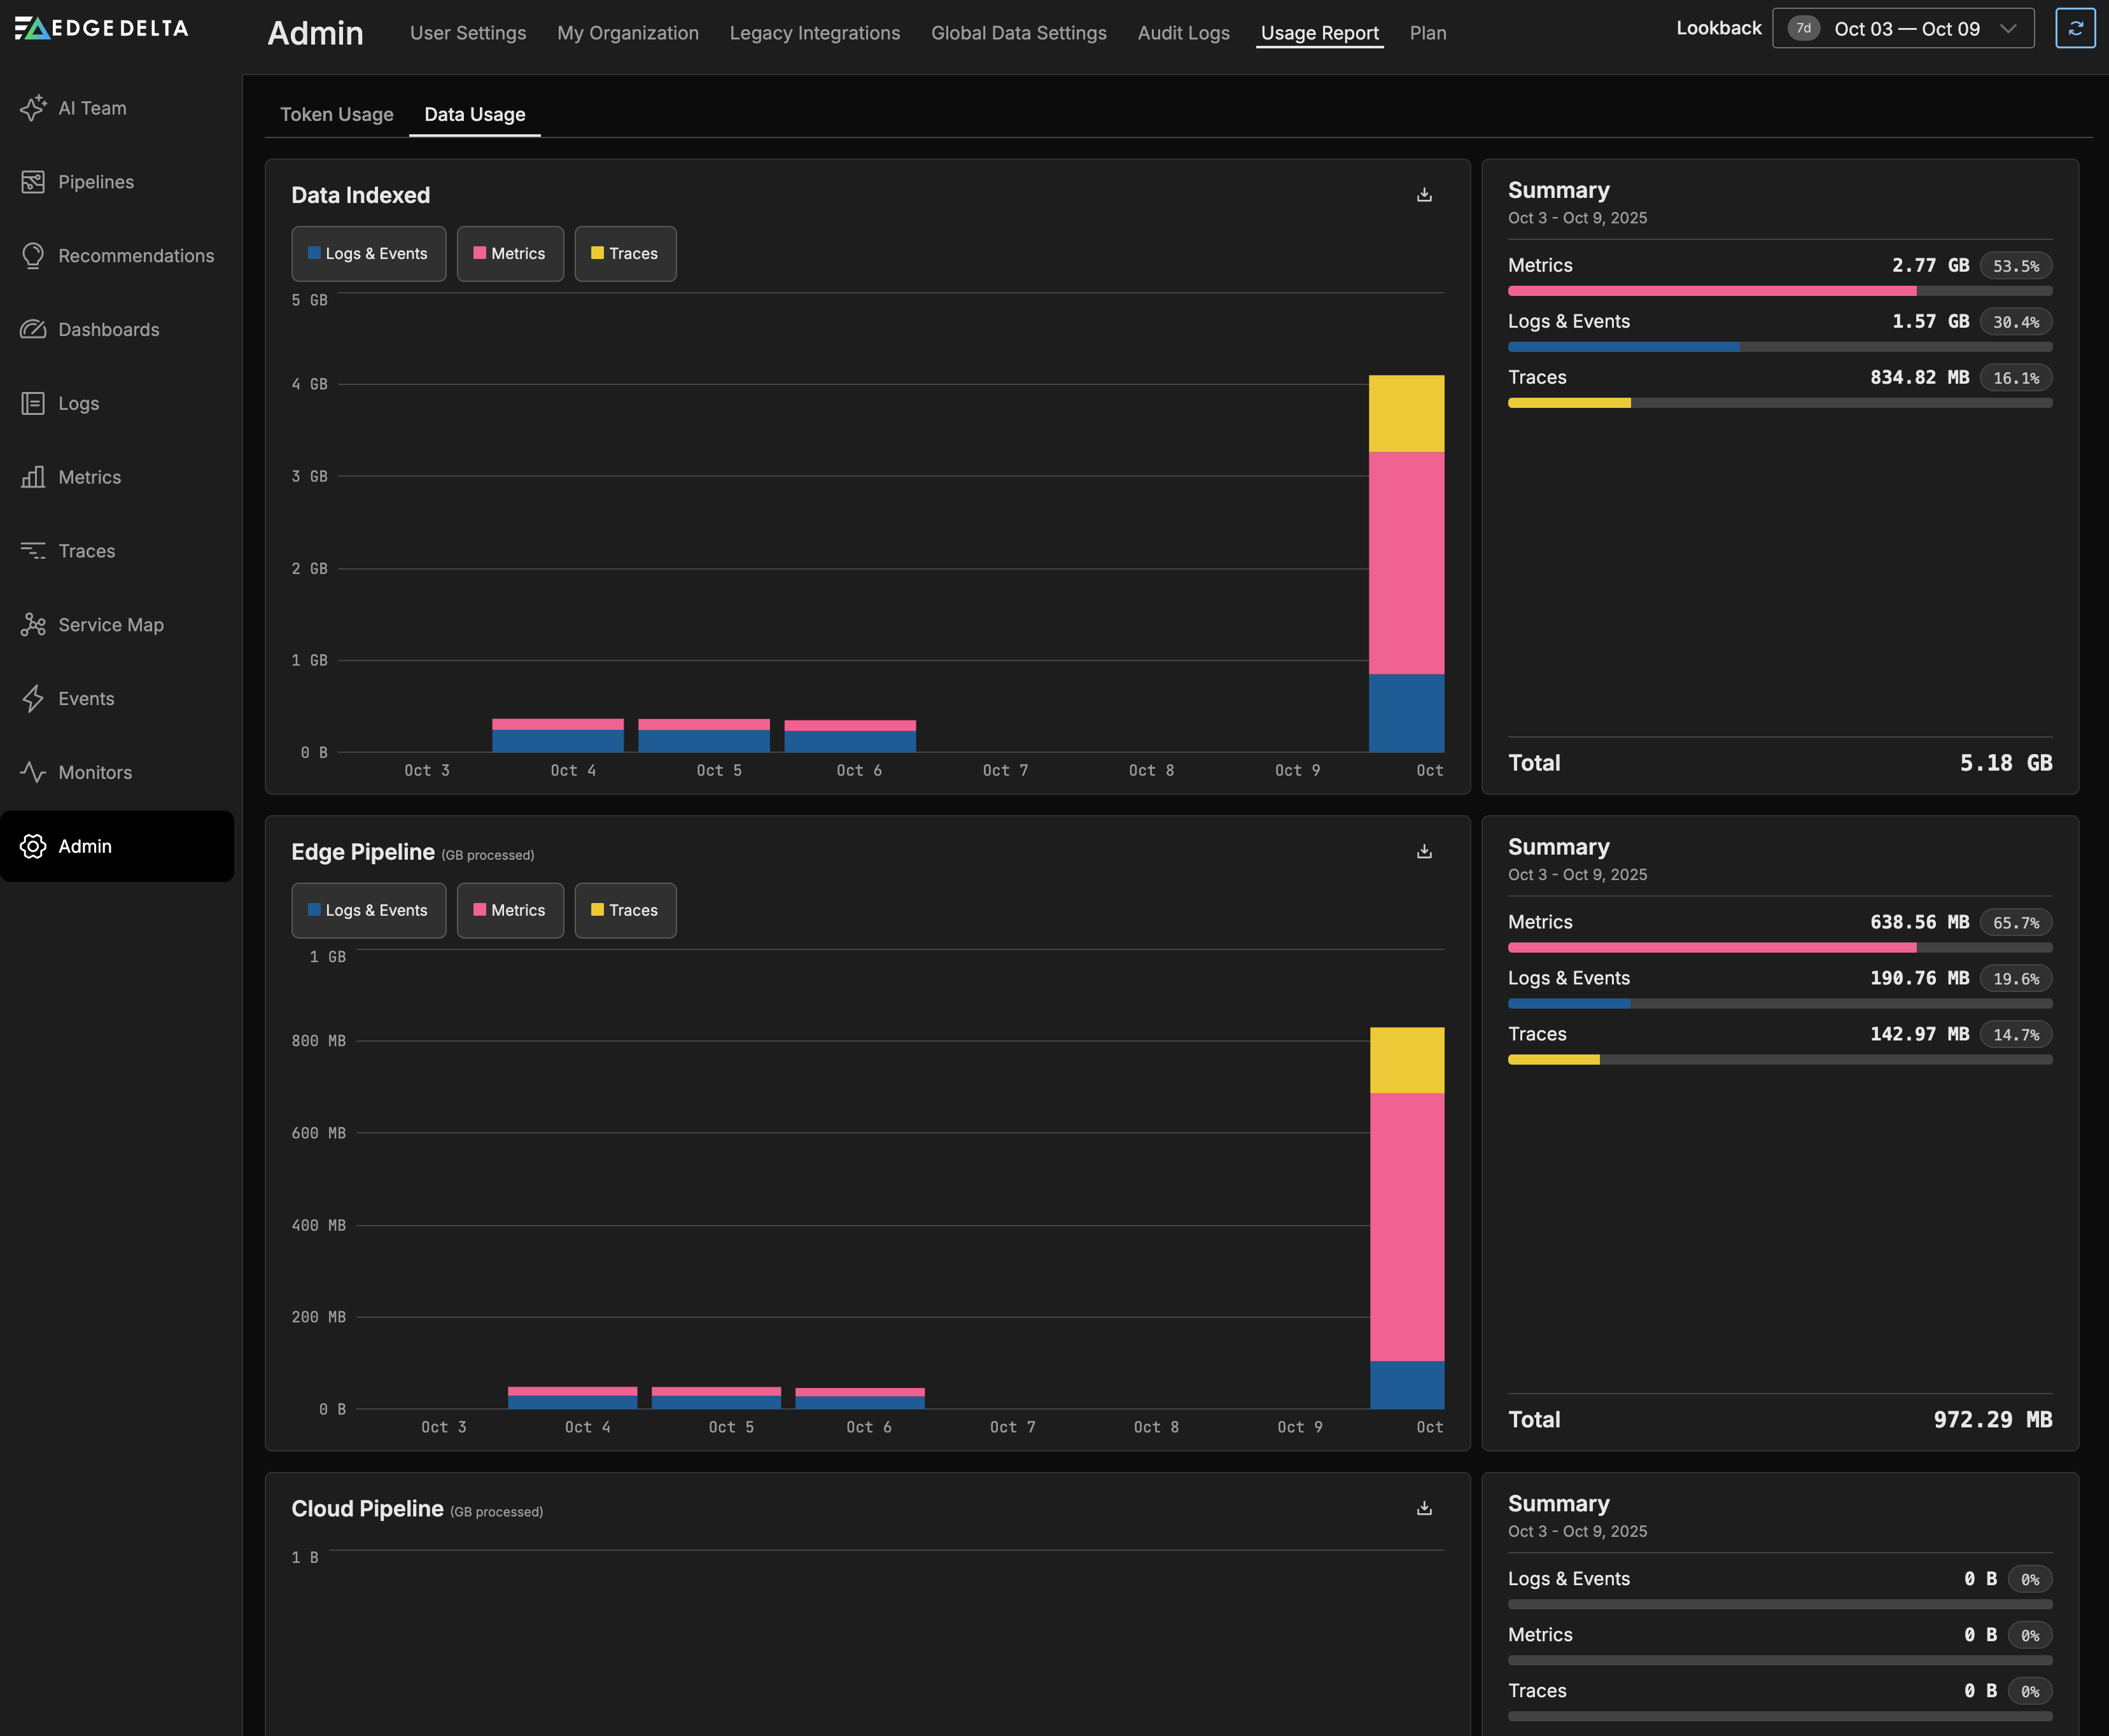Download the Data Indexed chart
The image size is (2109, 1736).
pyautogui.click(x=1424, y=195)
